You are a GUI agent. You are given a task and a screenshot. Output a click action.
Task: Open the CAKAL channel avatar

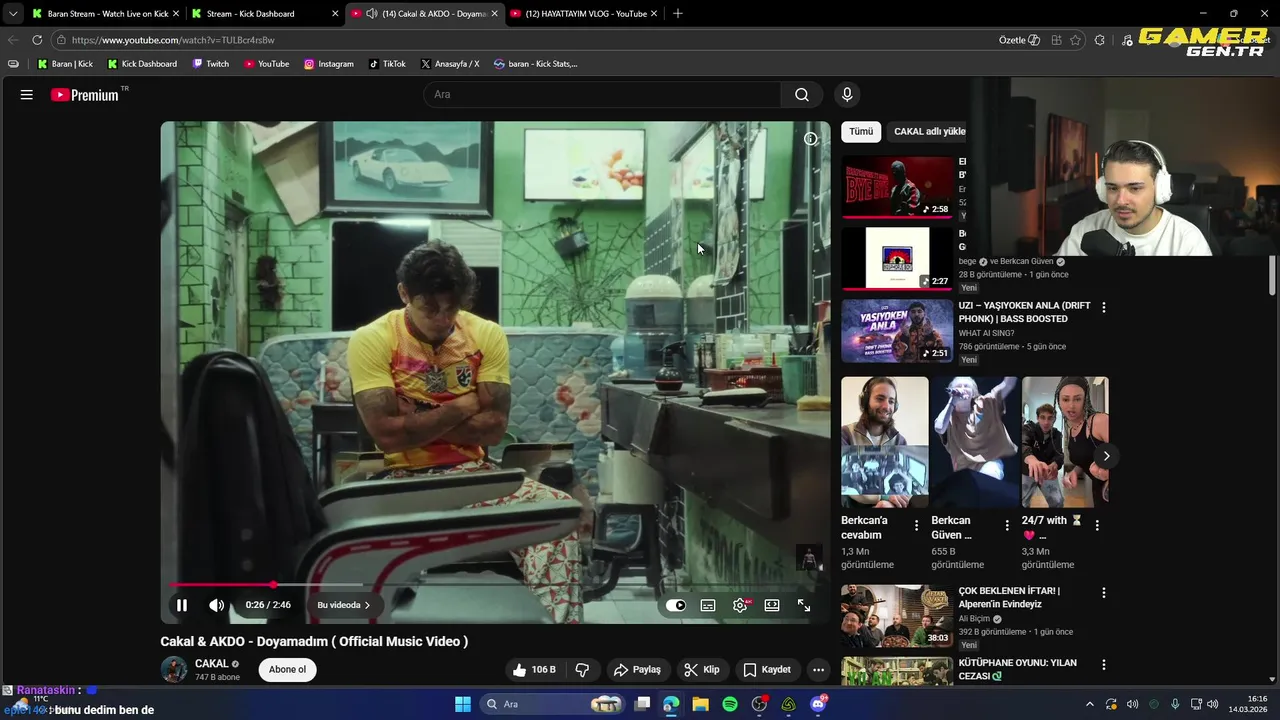174,670
